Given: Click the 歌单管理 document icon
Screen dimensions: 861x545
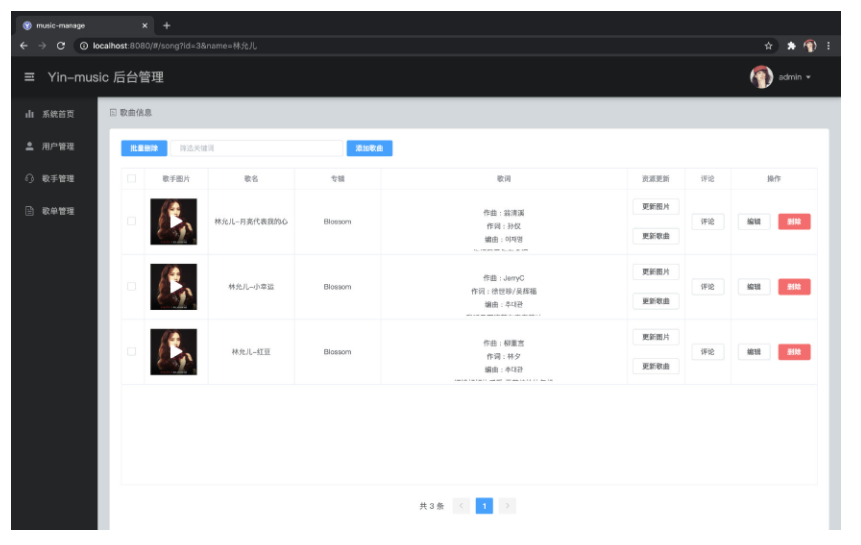Looking at the screenshot, I should click(29, 211).
